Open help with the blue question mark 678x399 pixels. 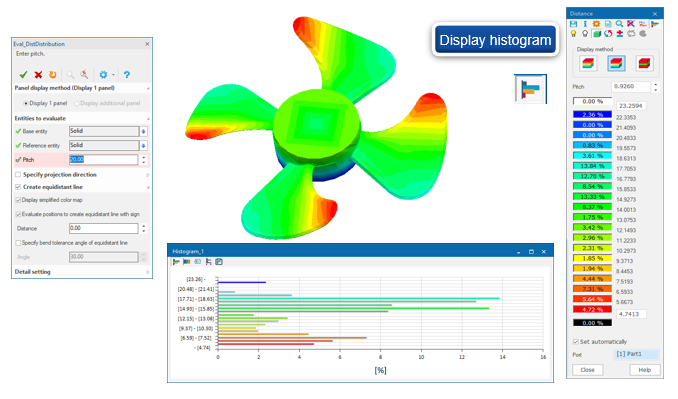[127, 75]
